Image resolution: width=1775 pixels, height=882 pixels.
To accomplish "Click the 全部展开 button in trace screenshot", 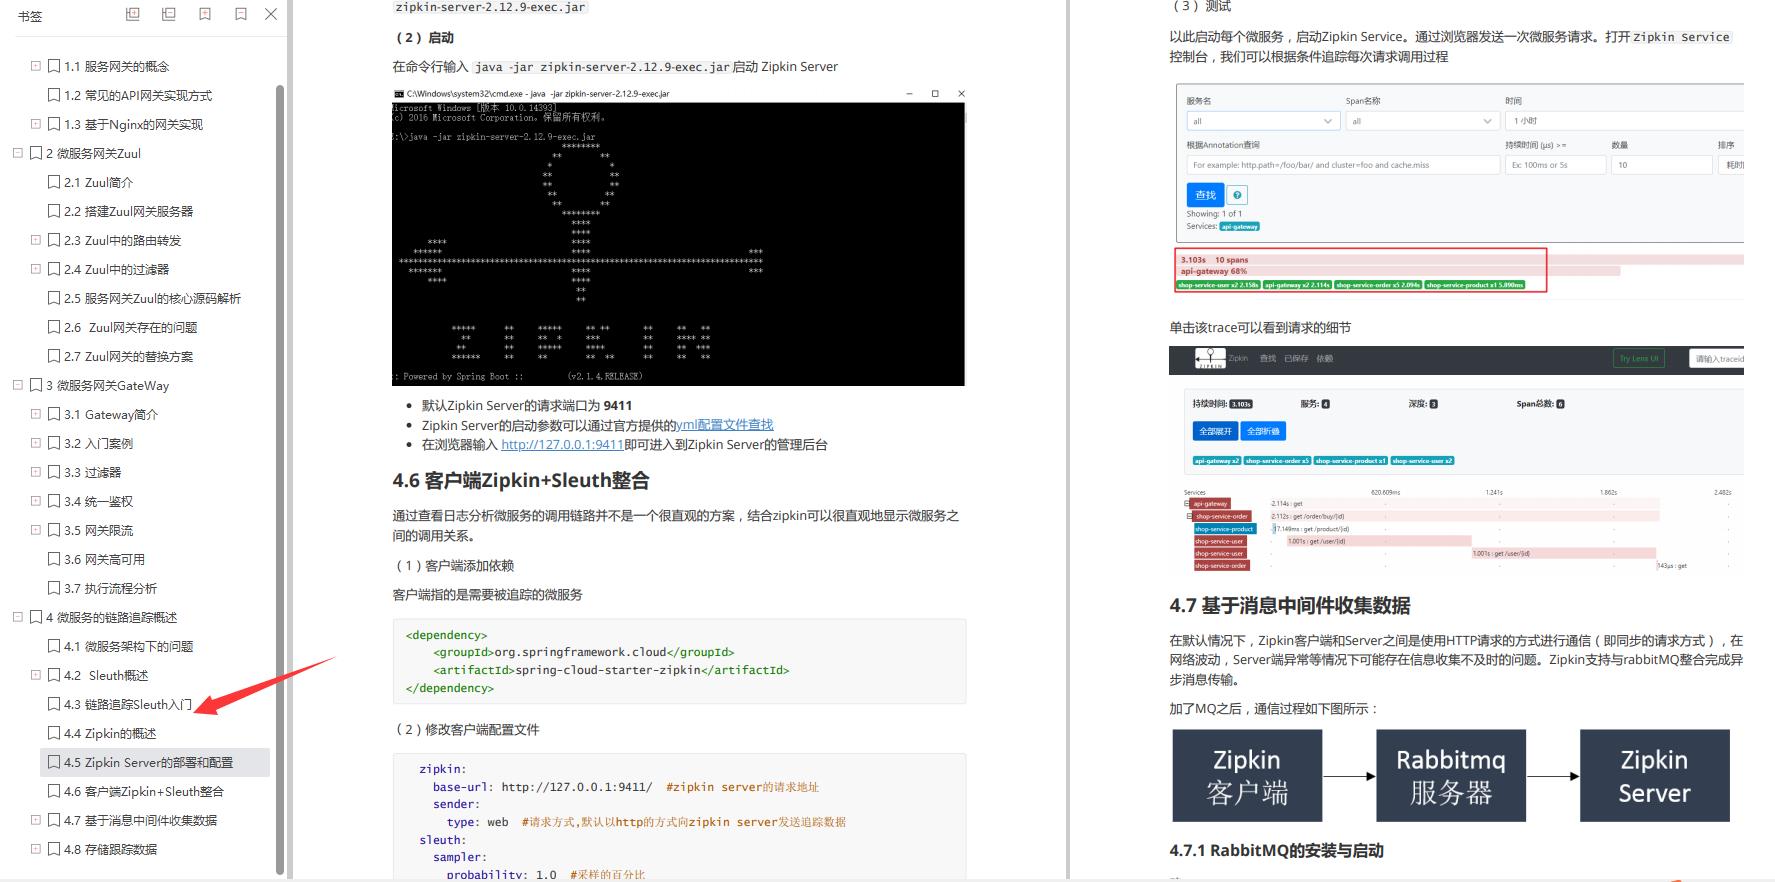I will (1215, 431).
